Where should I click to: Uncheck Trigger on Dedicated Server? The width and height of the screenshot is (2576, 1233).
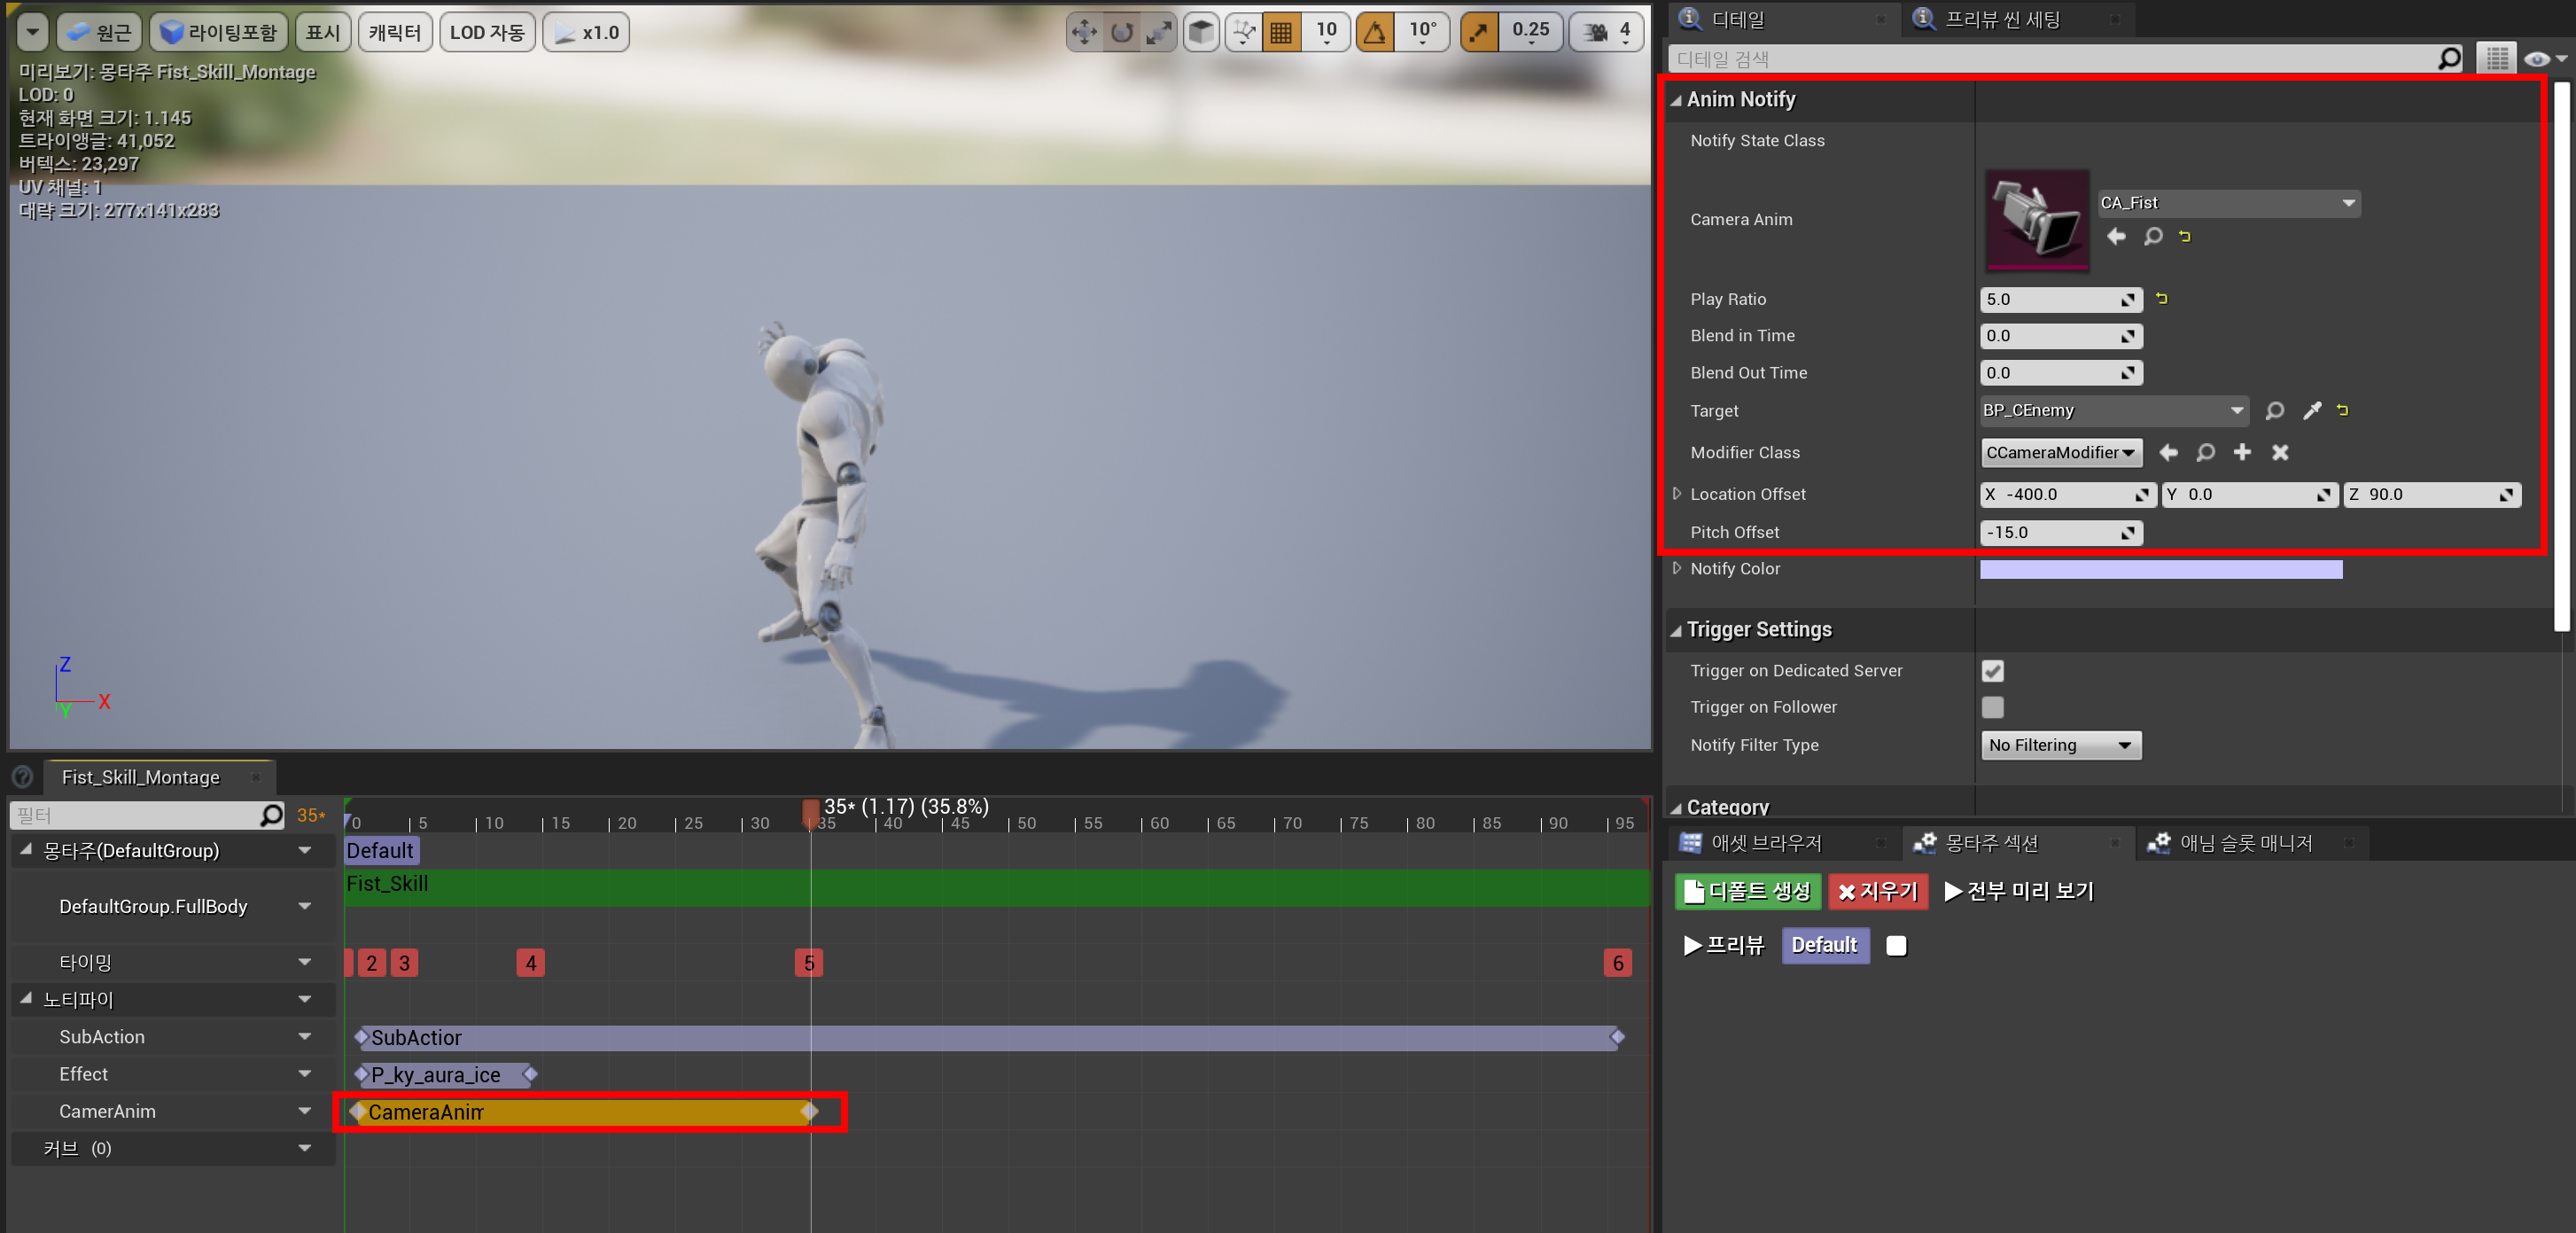click(1992, 671)
